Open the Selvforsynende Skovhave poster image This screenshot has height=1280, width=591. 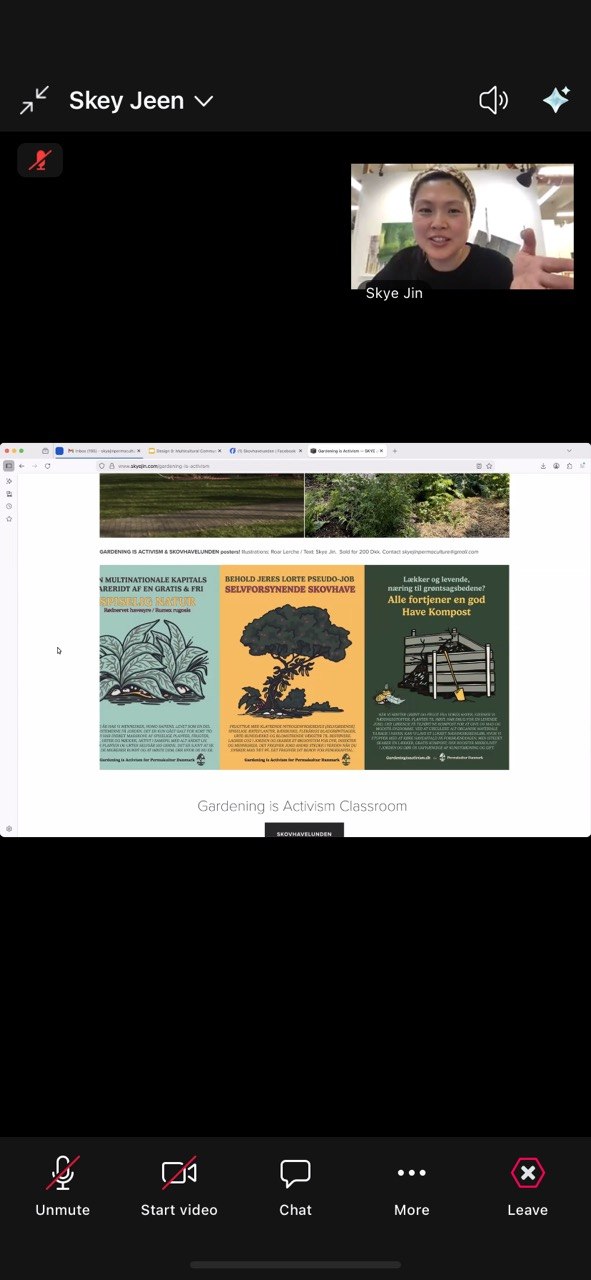[x=292, y=667]
